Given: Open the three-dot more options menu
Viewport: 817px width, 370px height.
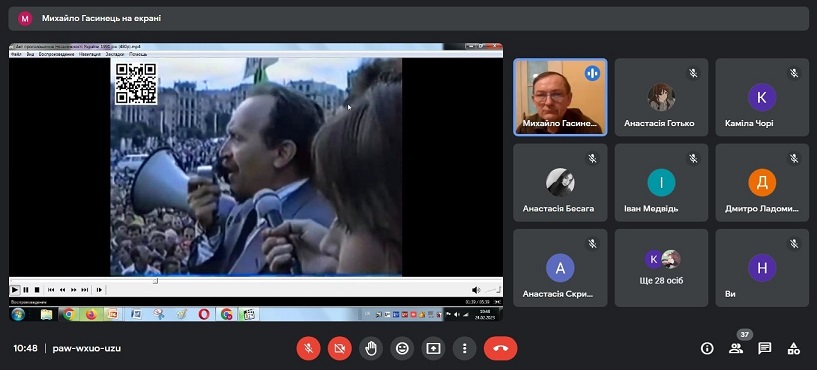Looking at the screenshot, I should (465, 348).
